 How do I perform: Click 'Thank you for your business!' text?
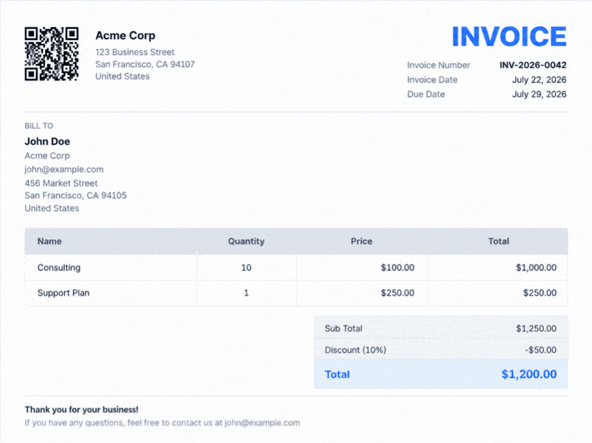[82, 410]
